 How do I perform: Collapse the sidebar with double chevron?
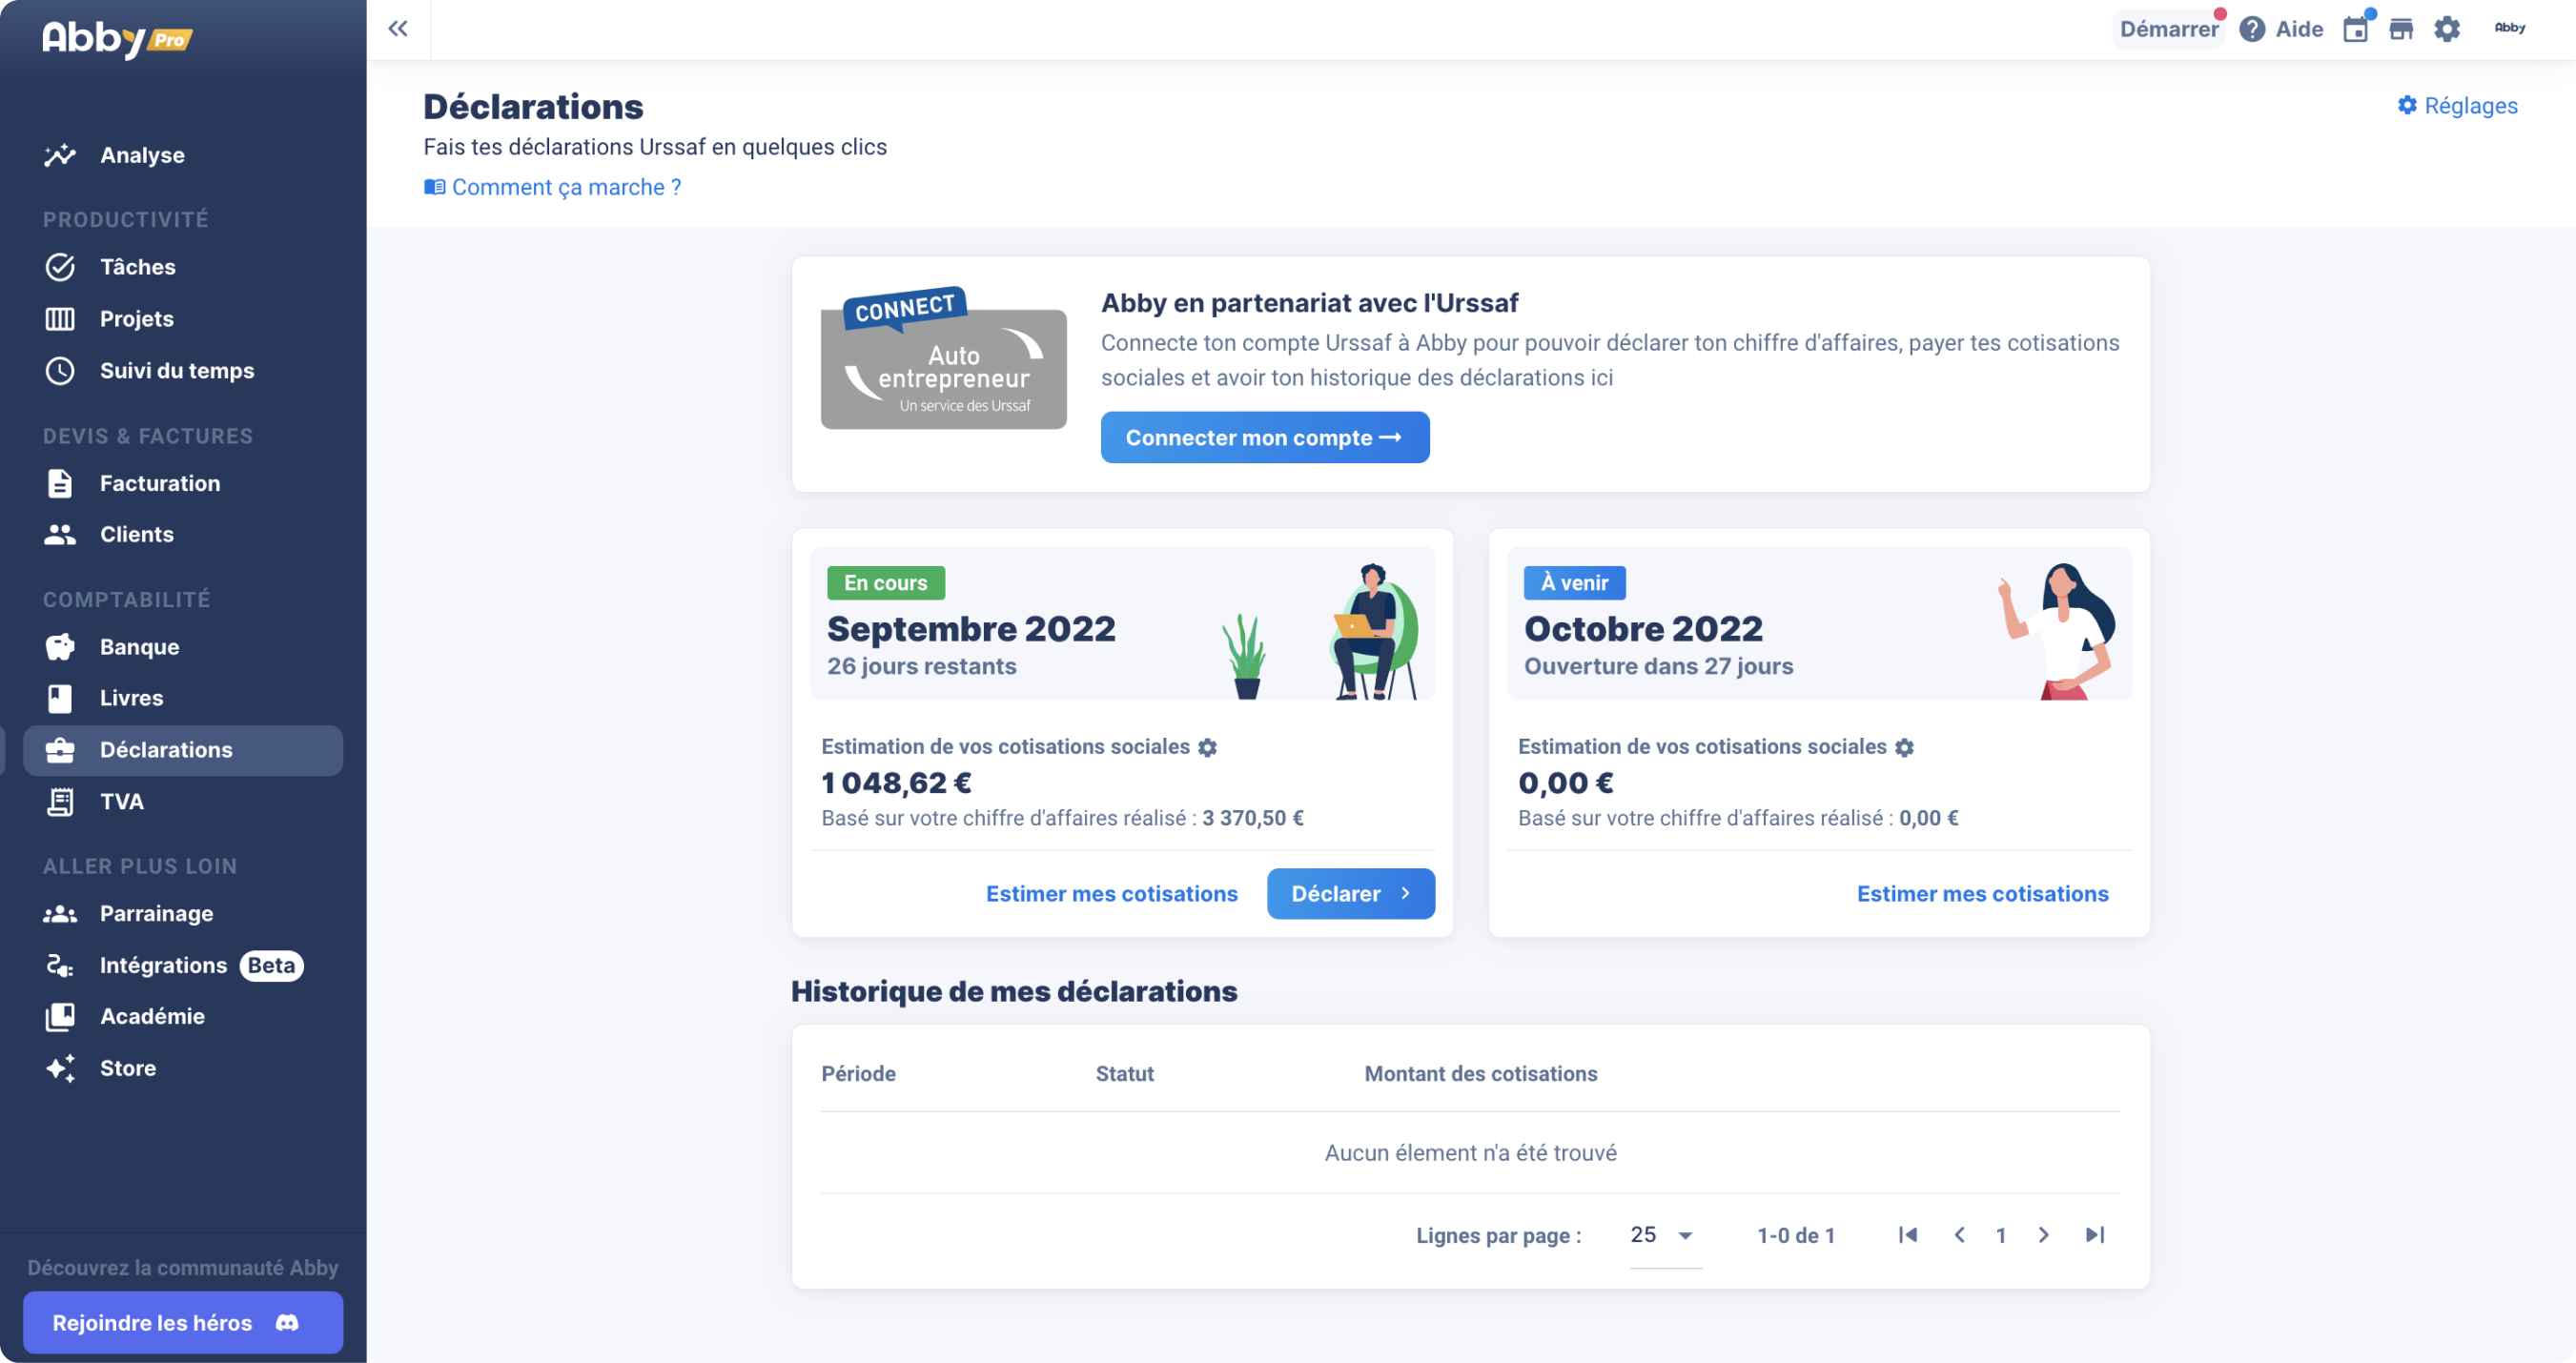coord(398,28)
